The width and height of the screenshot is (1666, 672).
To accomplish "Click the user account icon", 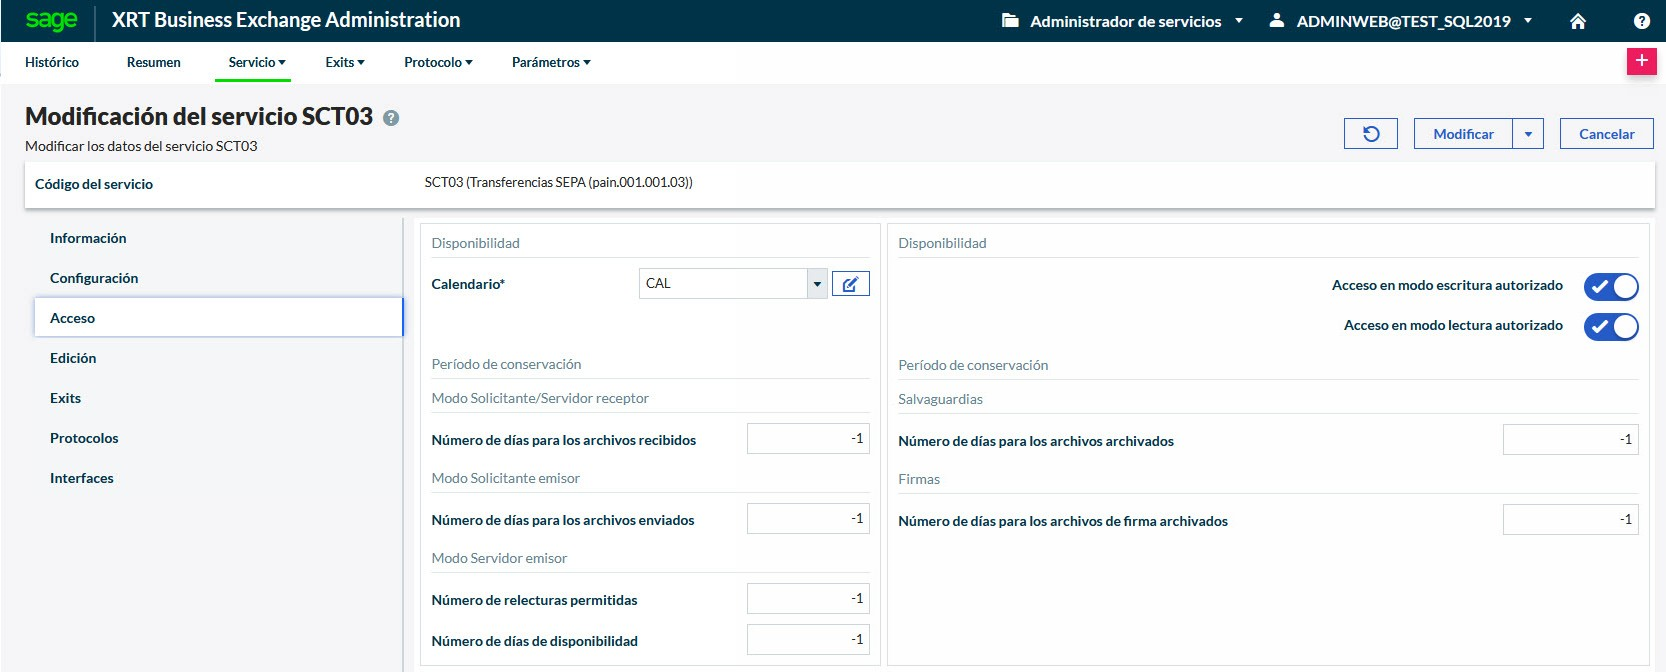I will pos(1277,21).
